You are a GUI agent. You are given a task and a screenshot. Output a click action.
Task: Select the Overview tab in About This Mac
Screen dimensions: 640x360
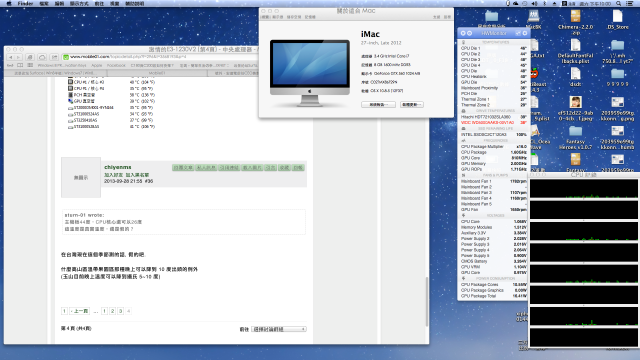tap(266, 17)
